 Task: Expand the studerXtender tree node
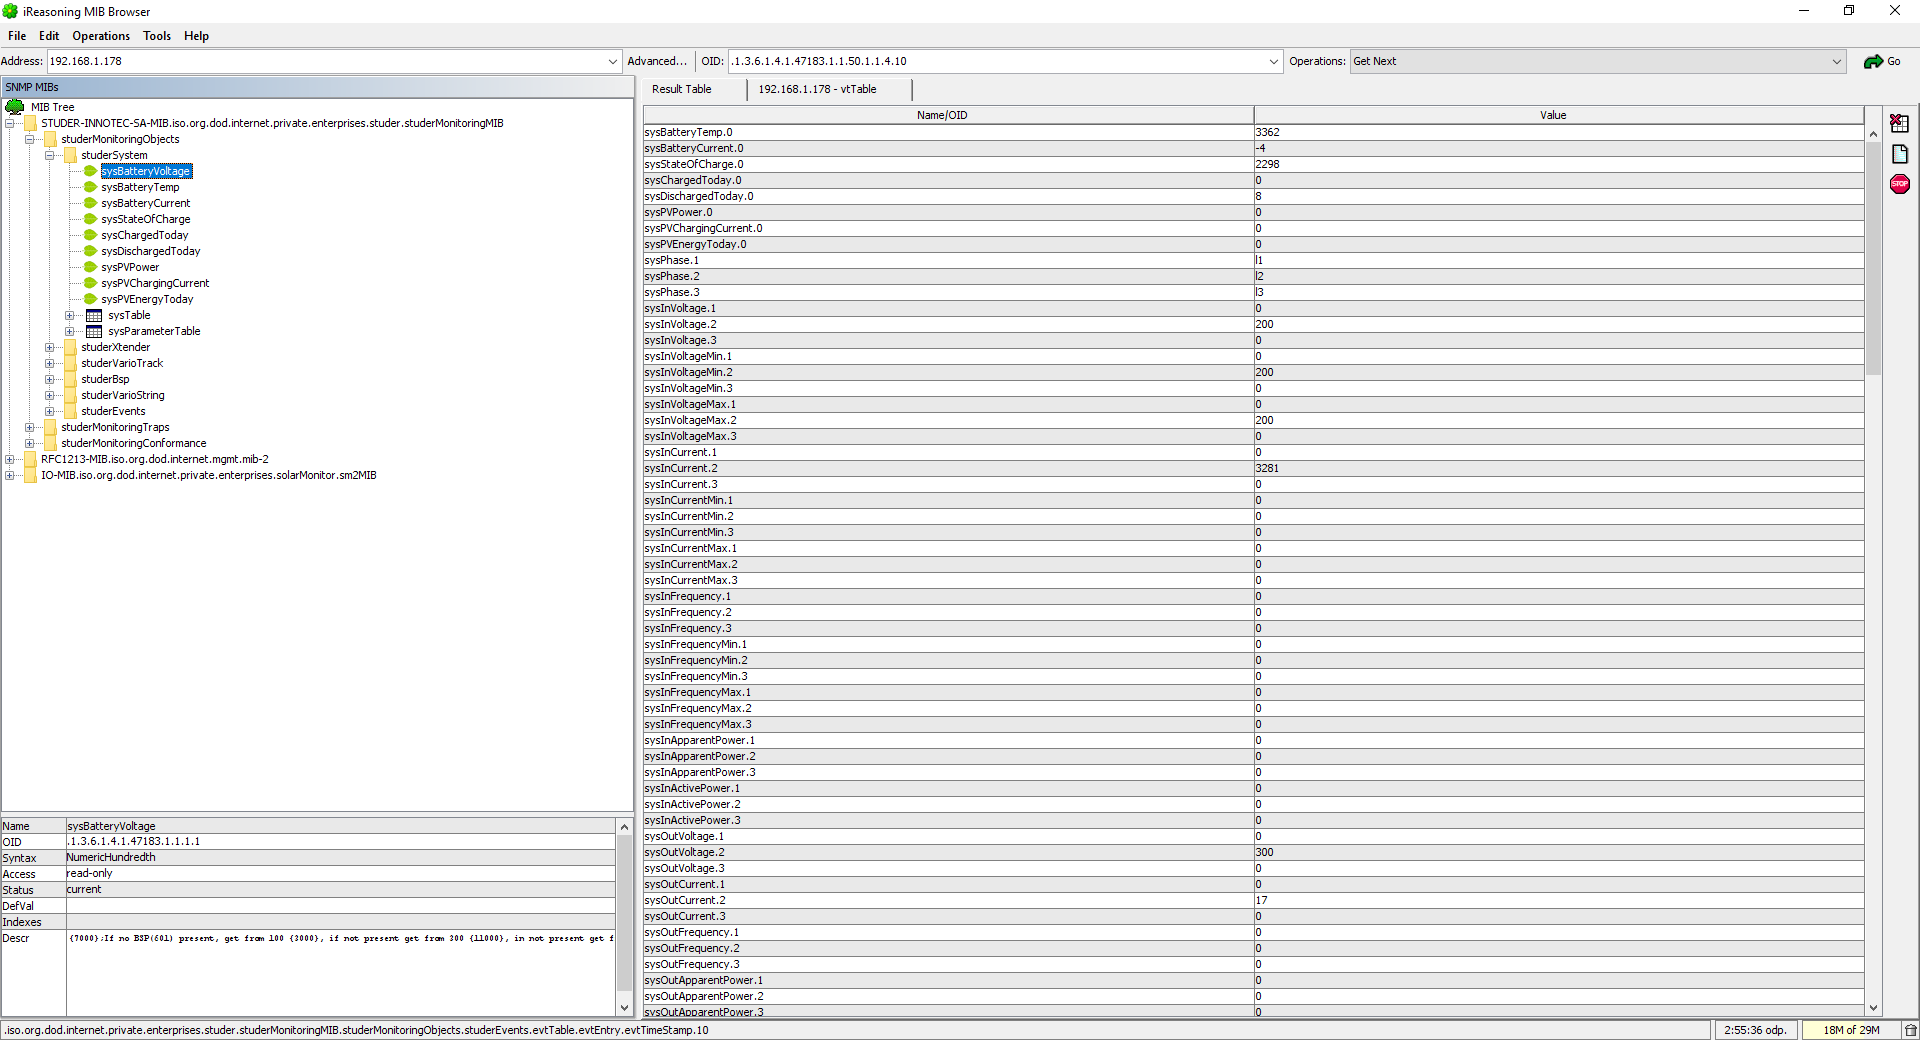click(x=49, y=348)
